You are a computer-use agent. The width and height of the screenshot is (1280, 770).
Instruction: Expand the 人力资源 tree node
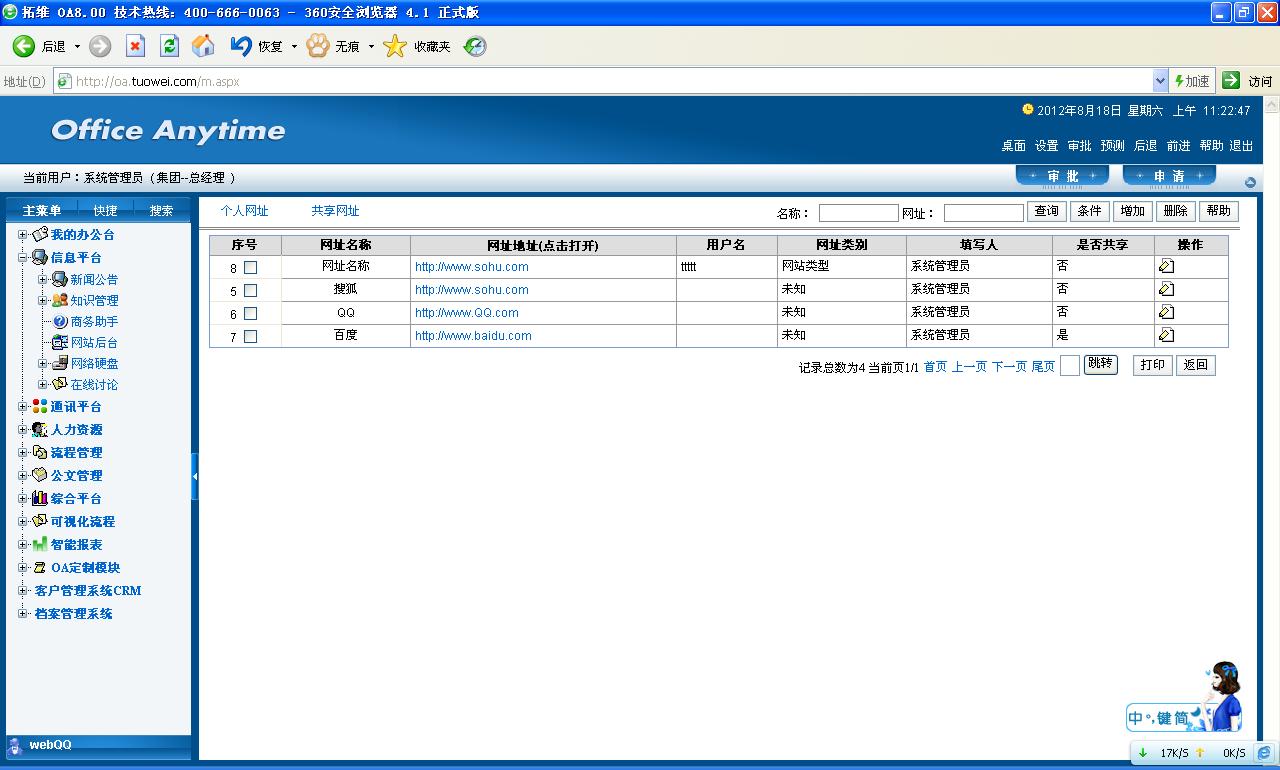tap(23, 430)
